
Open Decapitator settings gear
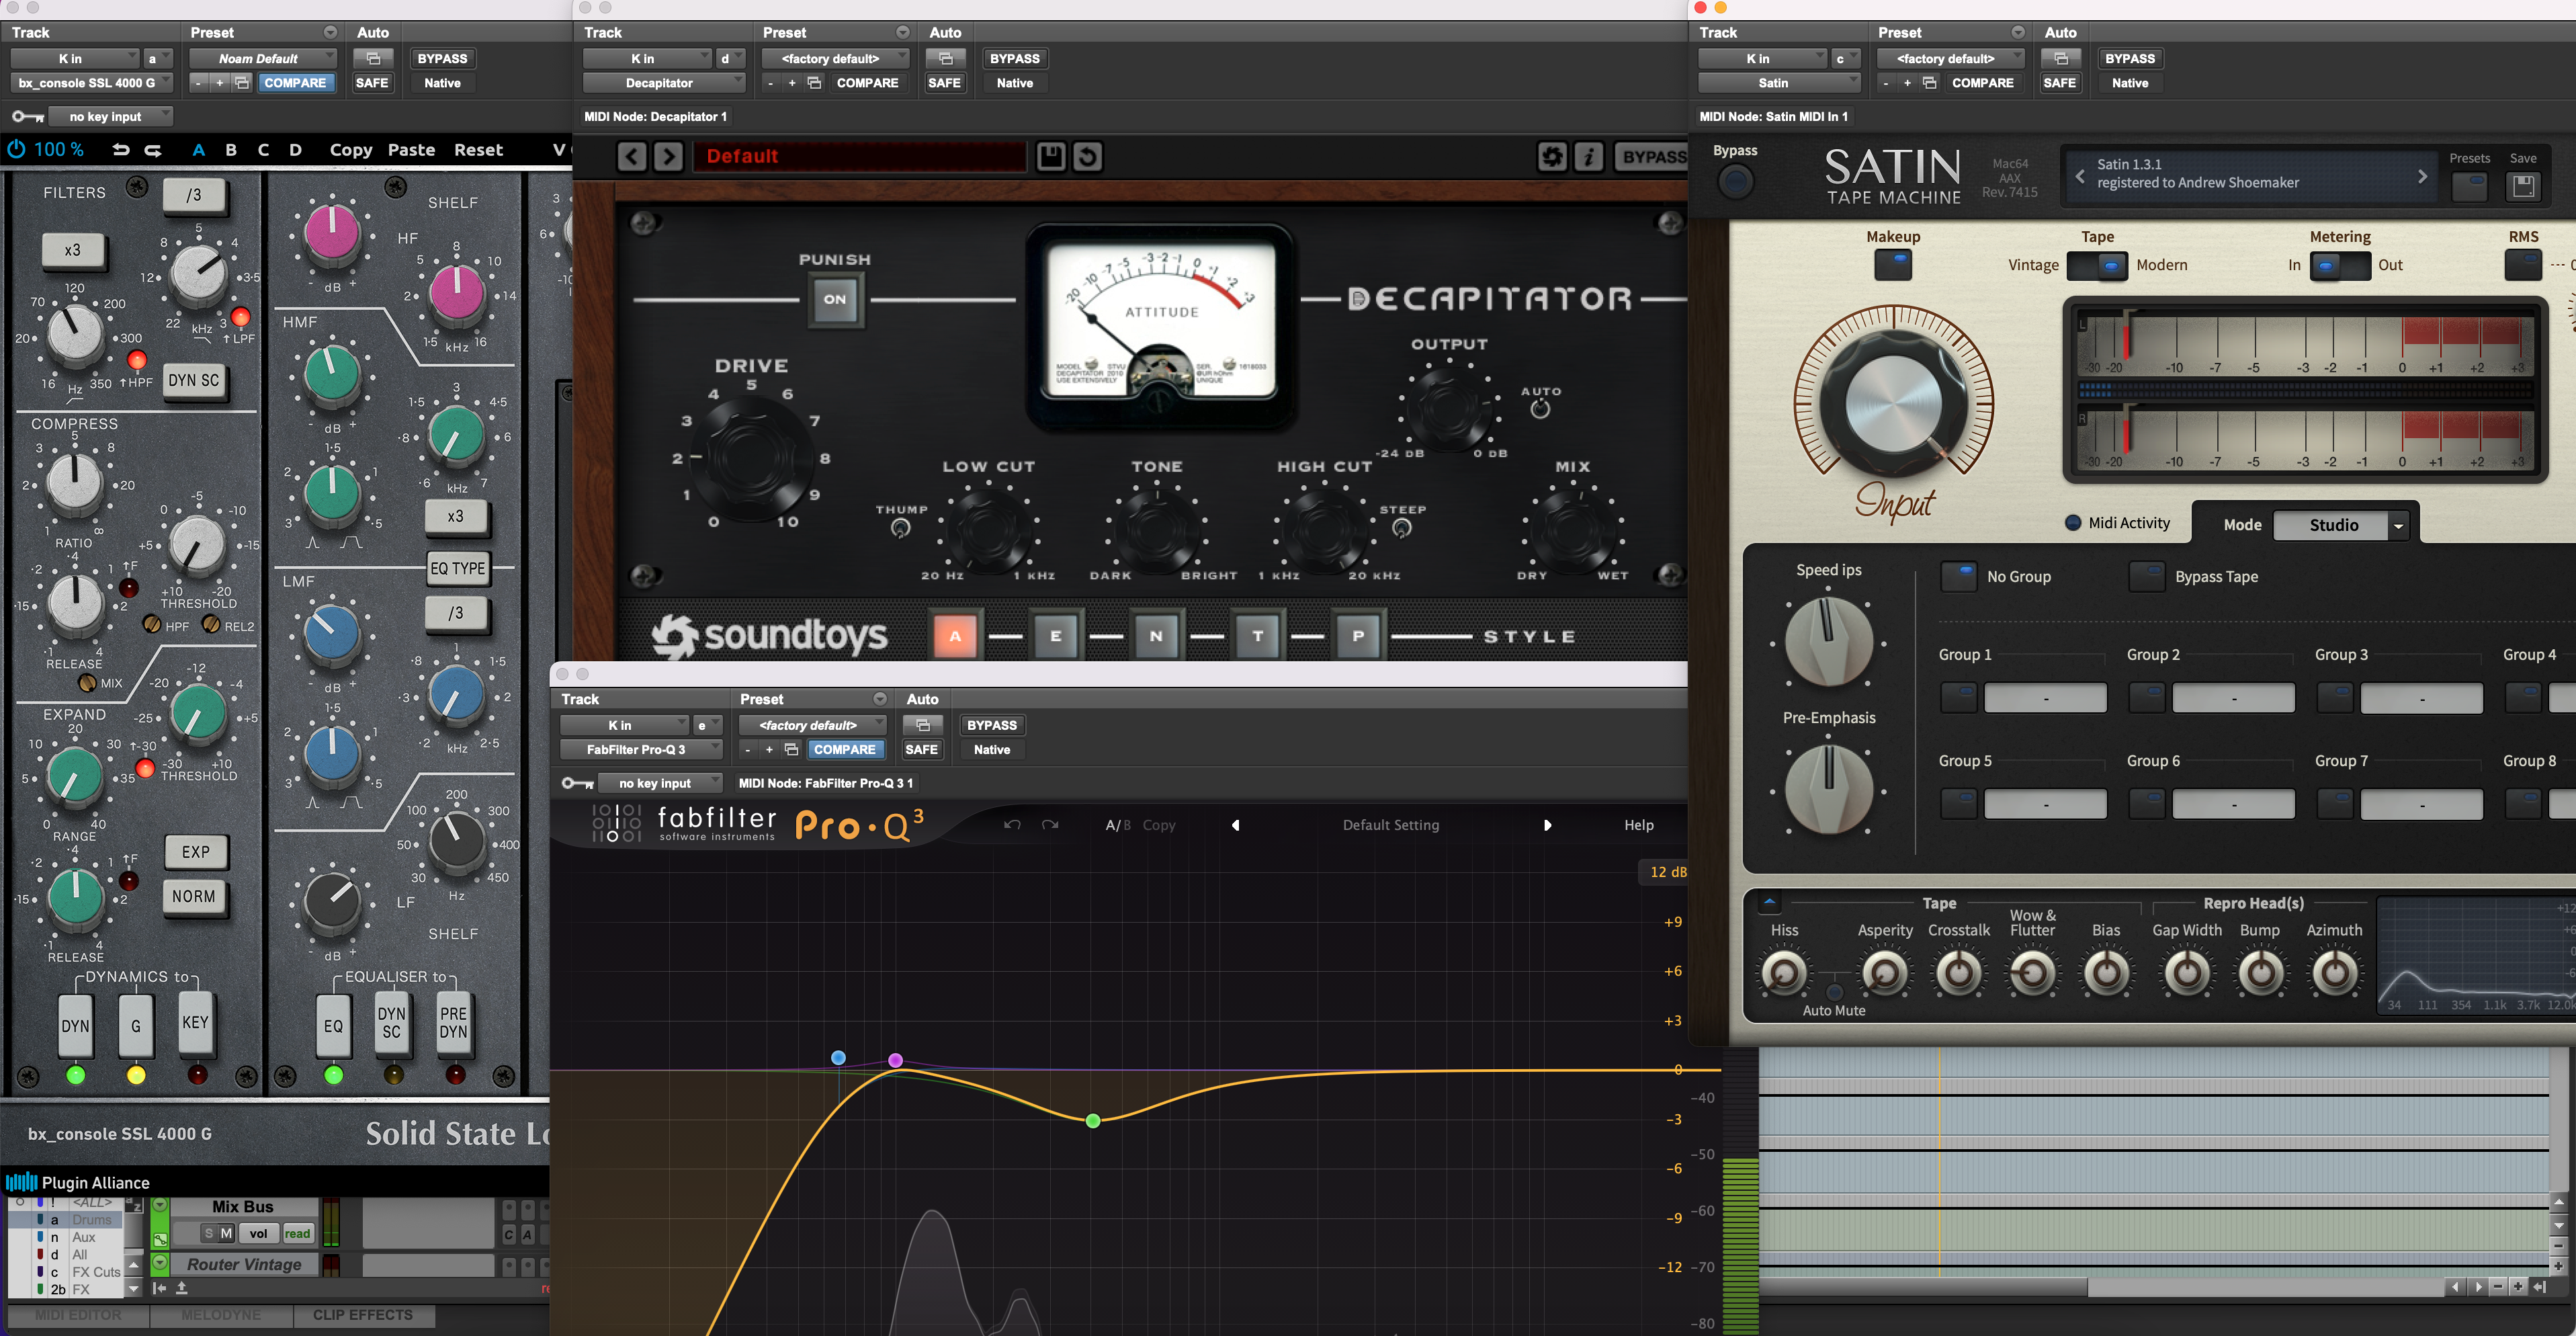[1551, 156]
